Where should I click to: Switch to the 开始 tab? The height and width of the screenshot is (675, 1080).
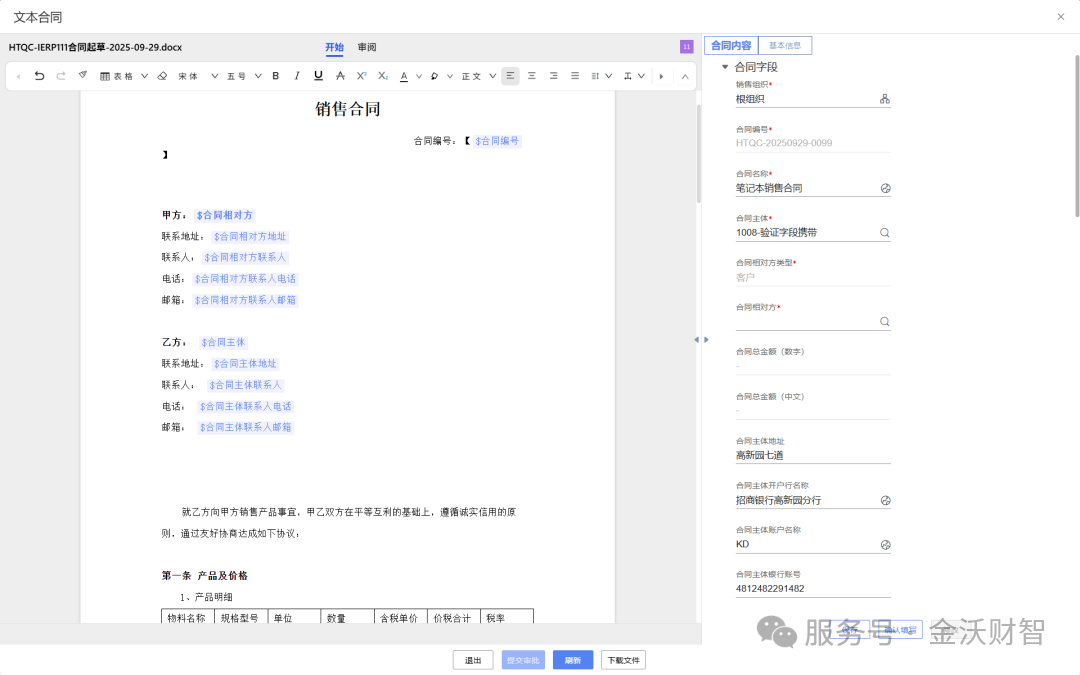[x=334, y=48]
